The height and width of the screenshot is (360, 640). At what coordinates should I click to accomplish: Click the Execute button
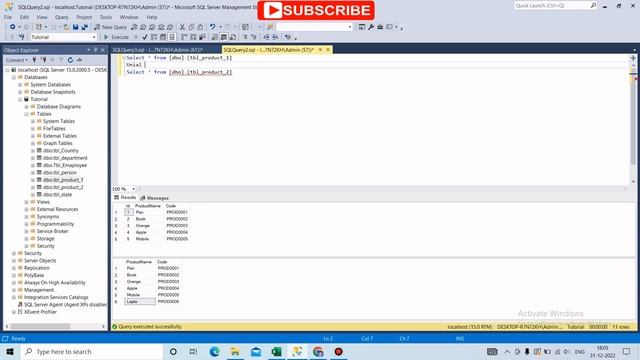point(116,37)
